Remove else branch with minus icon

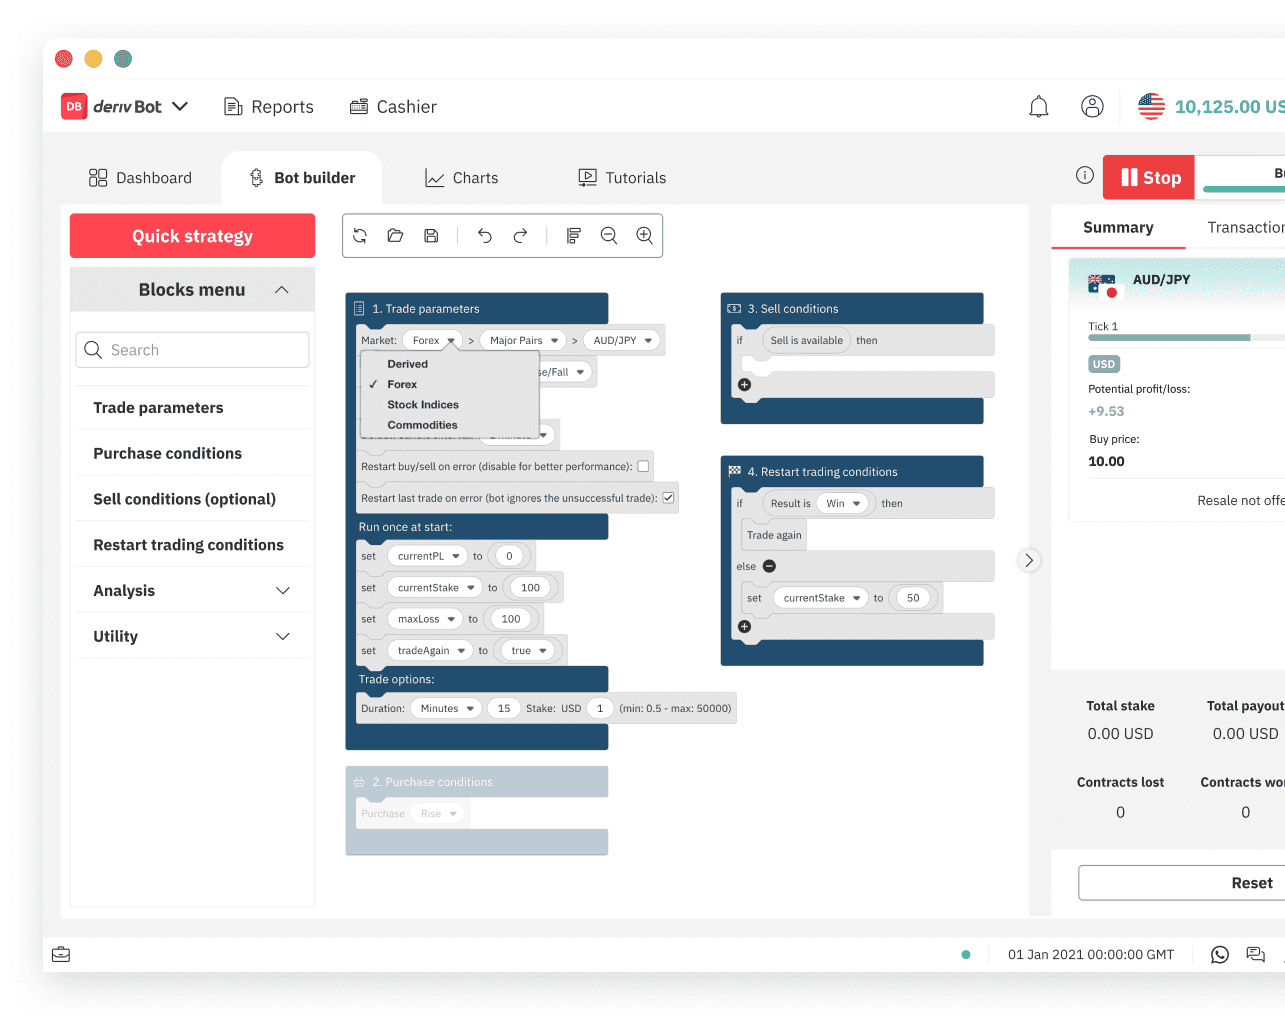click(769, 566)
